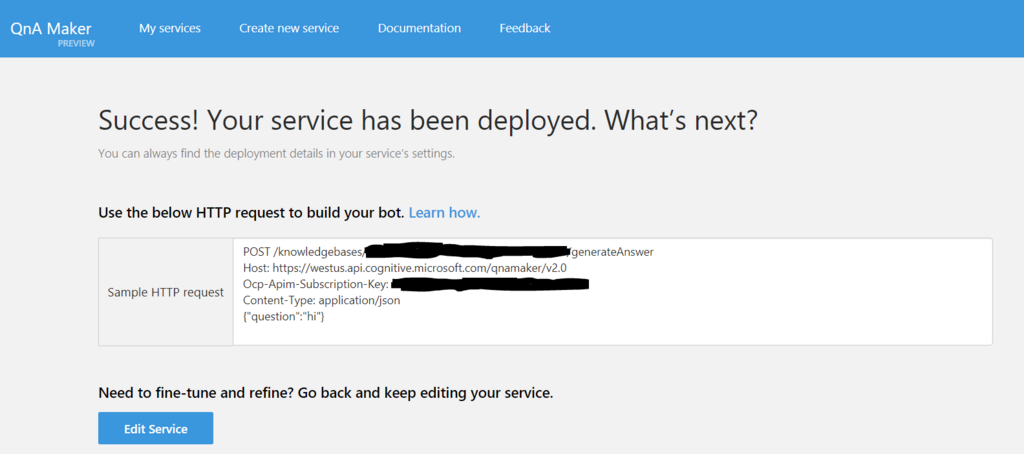Follow the Learn how link
Viewport: 1024px width, 454px height.
pyautogui.click(x=444, y=213)
